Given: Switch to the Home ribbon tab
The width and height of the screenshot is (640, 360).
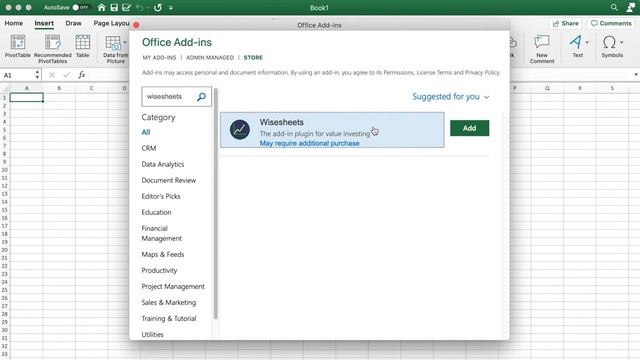Looking at the screenshot, I should [13, 23].
